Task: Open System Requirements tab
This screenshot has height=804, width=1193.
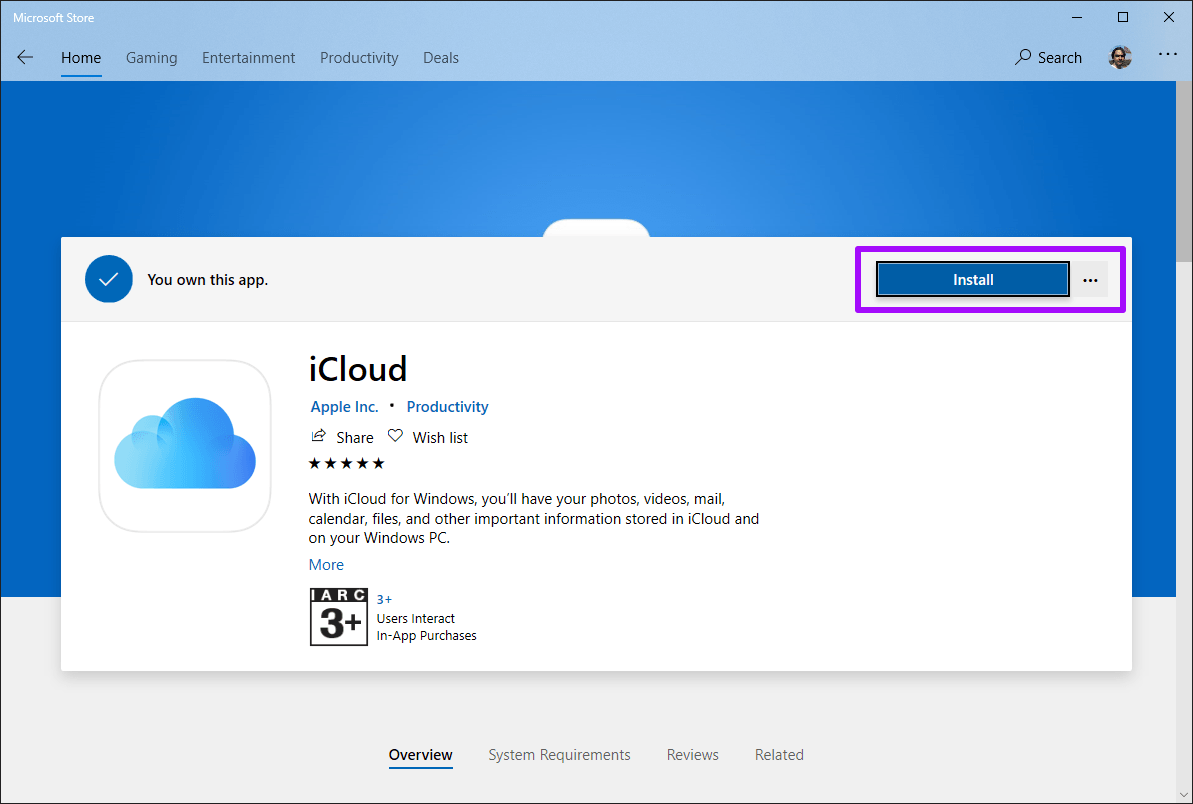Action: tap(559, 755)
